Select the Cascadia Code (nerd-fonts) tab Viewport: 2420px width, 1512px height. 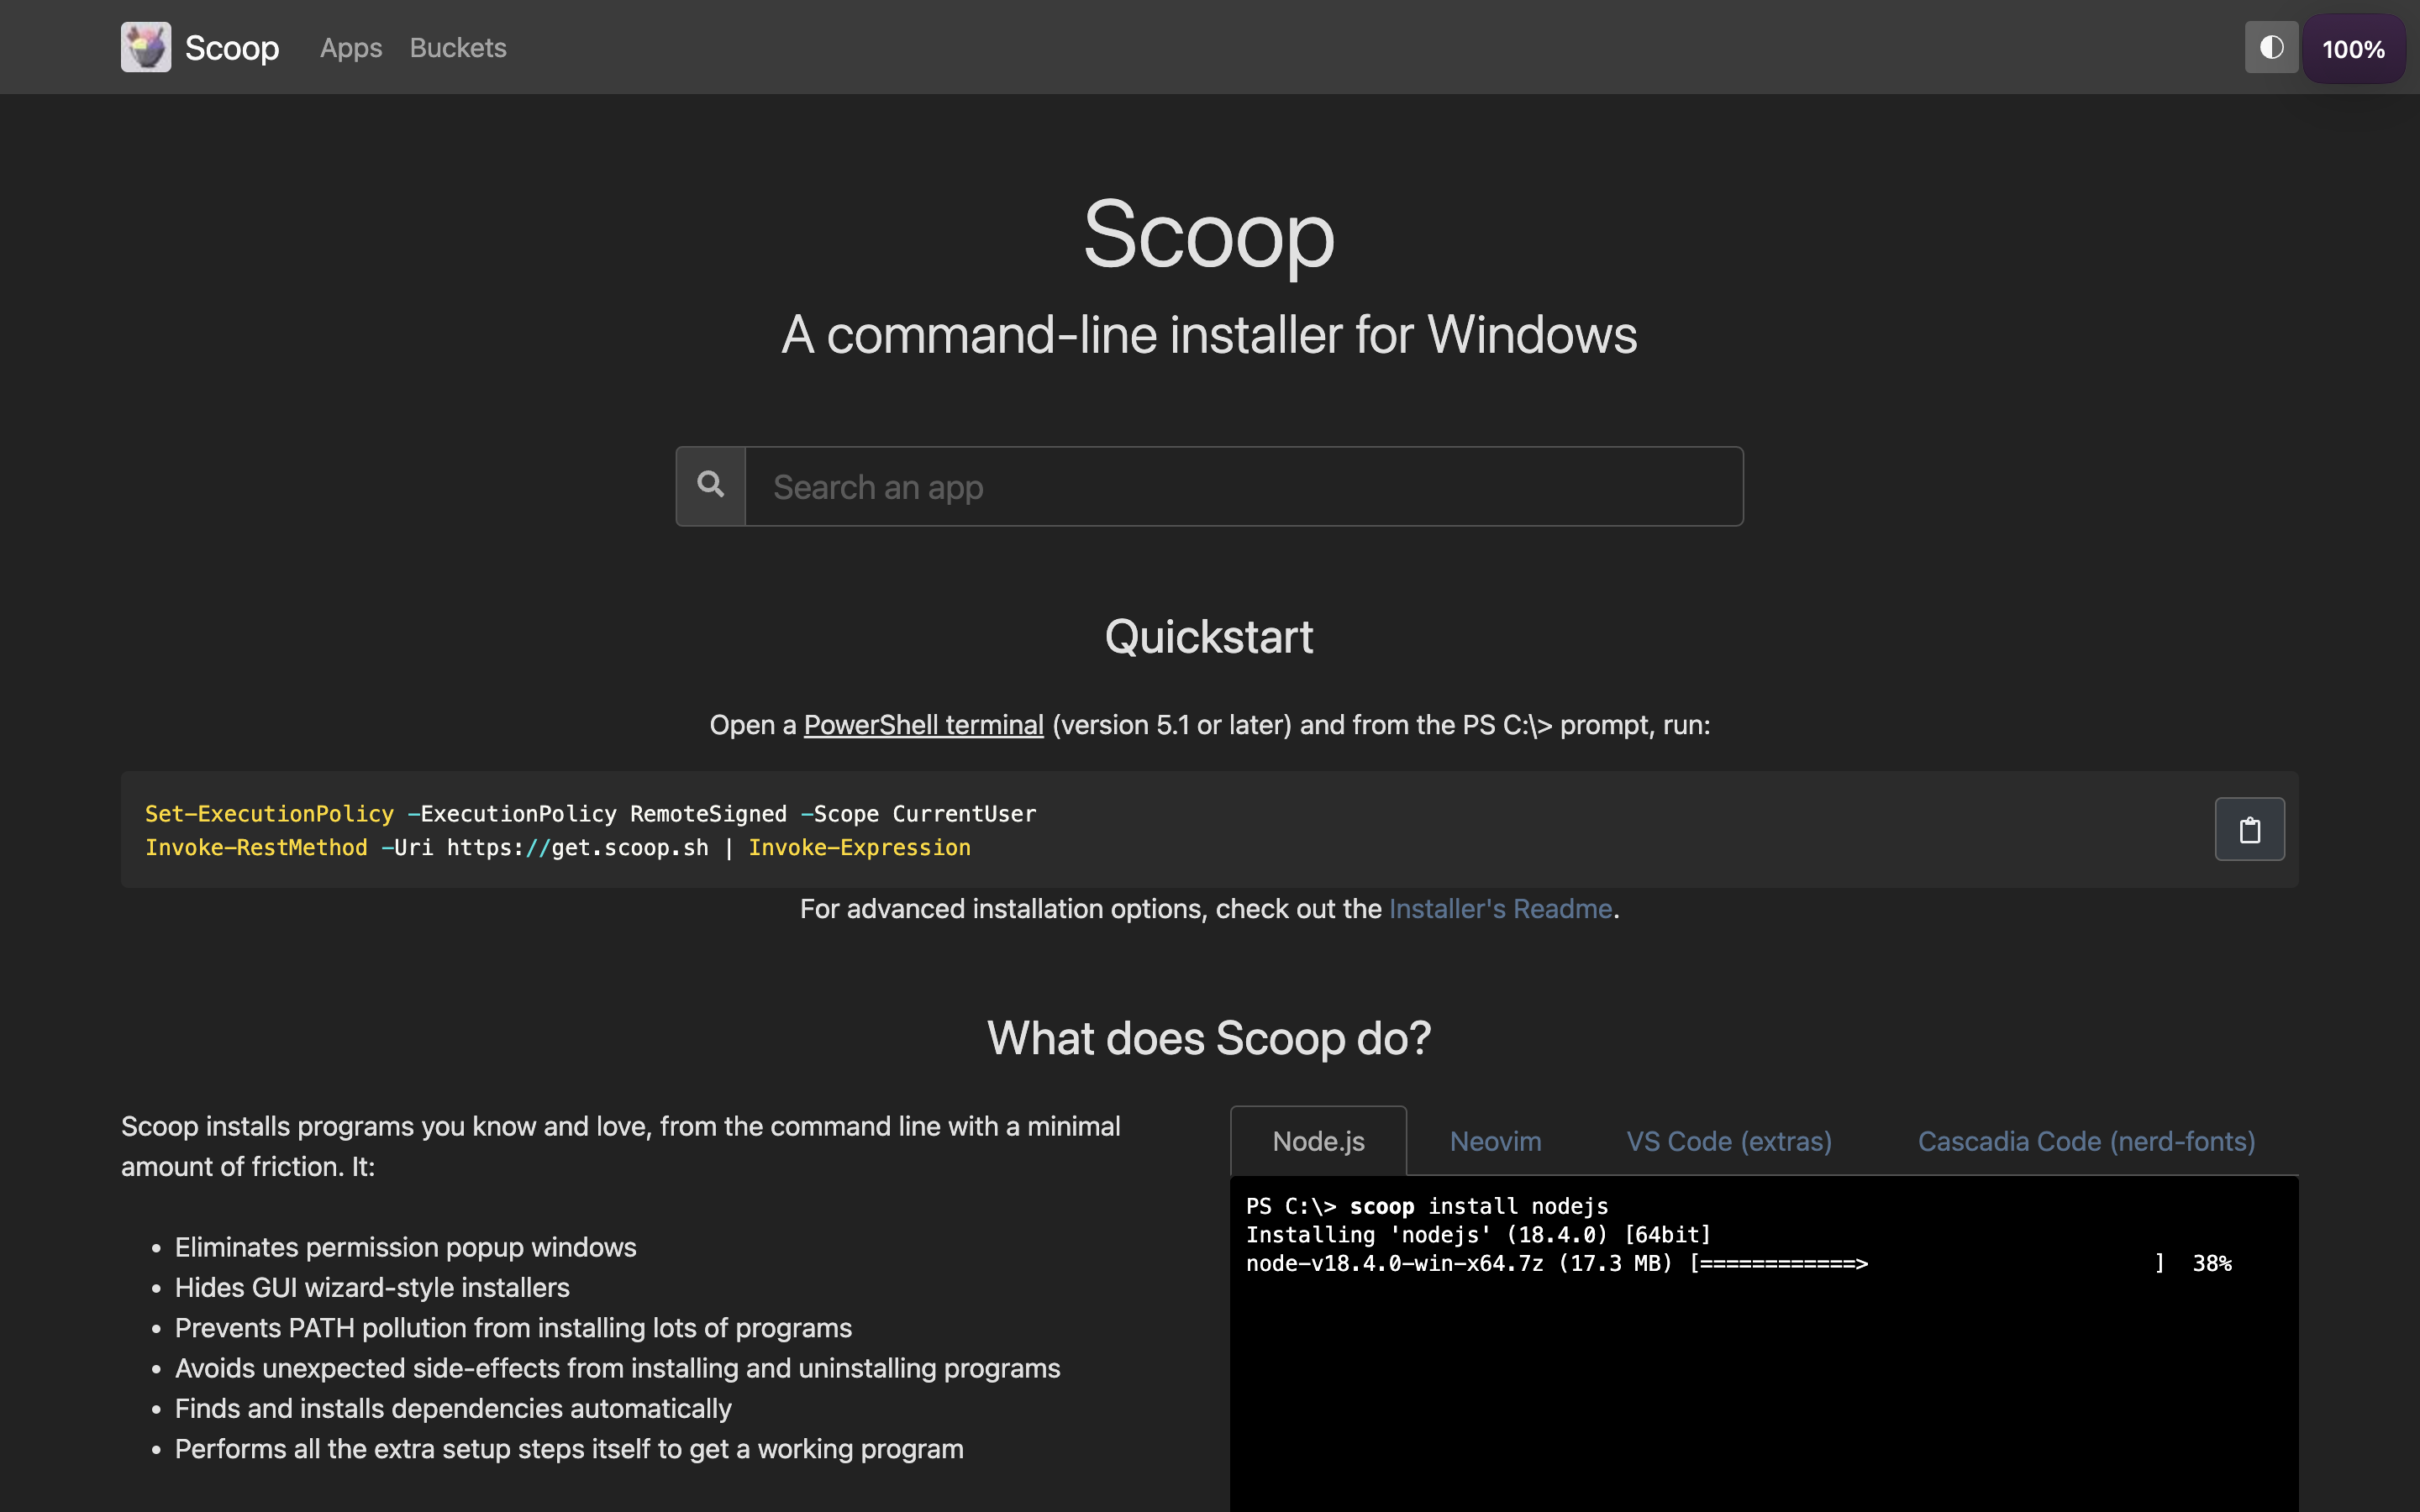coord(2086,1140)
